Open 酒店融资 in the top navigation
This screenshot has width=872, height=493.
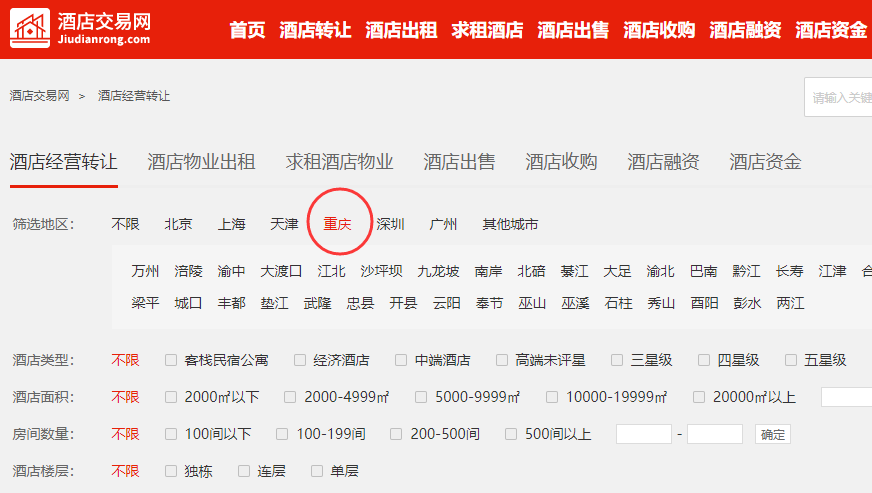[745, 30]
